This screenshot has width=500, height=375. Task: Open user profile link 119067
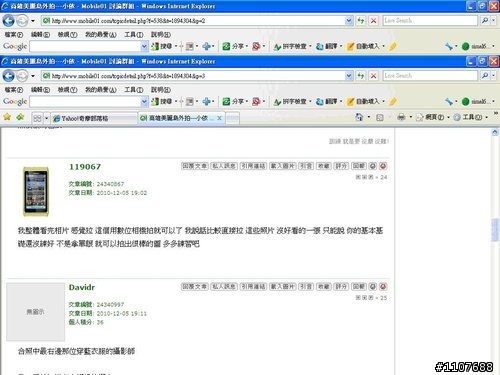pyautogui.click(x=85, y=167)
